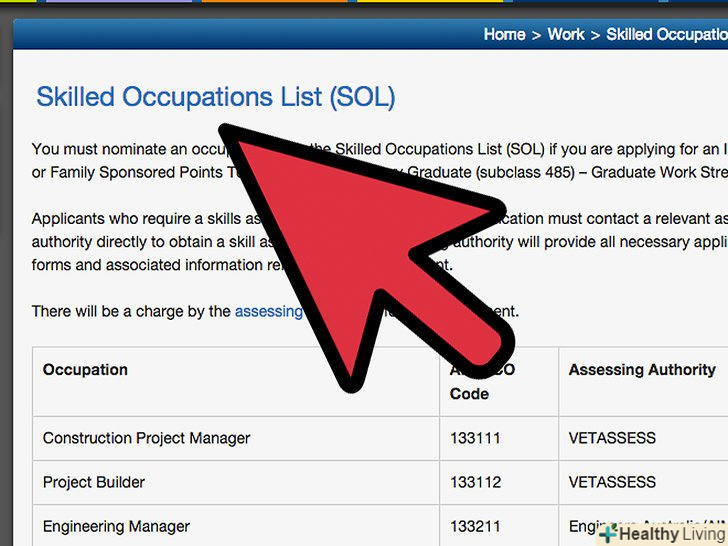Click ANZSCO code 133111
The width and height of the screenshot is (728, 546).
point(475,438)
